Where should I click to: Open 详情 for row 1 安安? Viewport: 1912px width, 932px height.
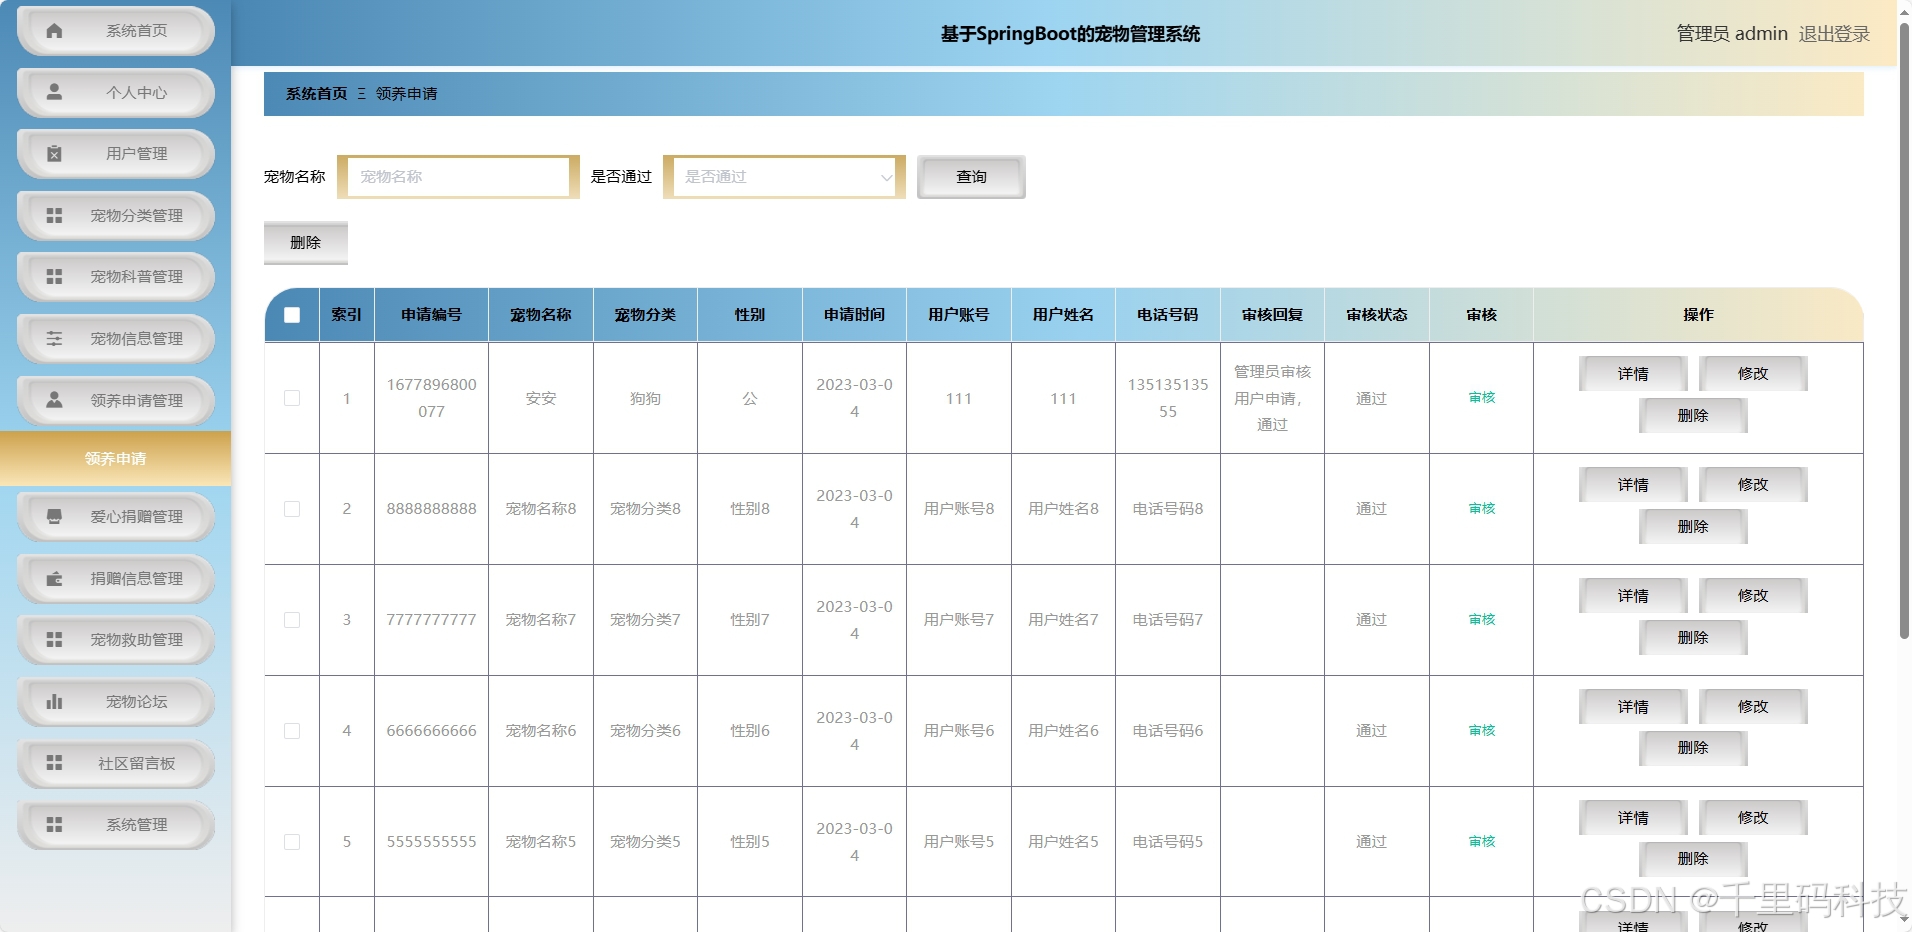[1633, 374]
